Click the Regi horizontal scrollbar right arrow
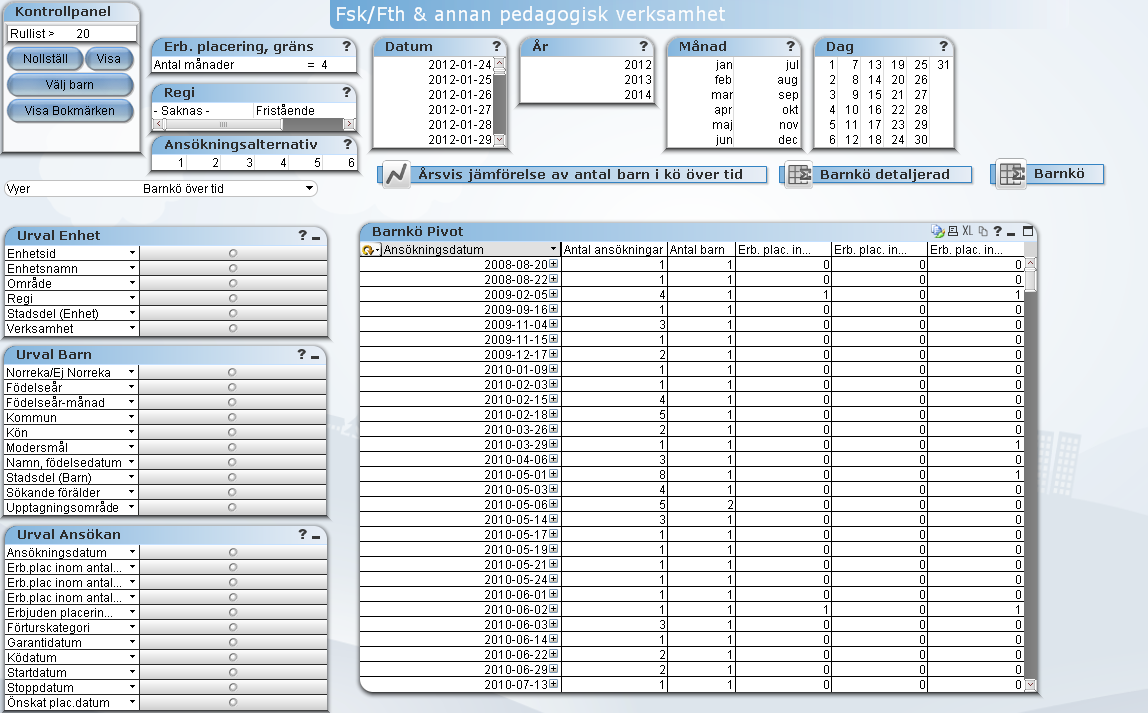 tap(349, 124)
